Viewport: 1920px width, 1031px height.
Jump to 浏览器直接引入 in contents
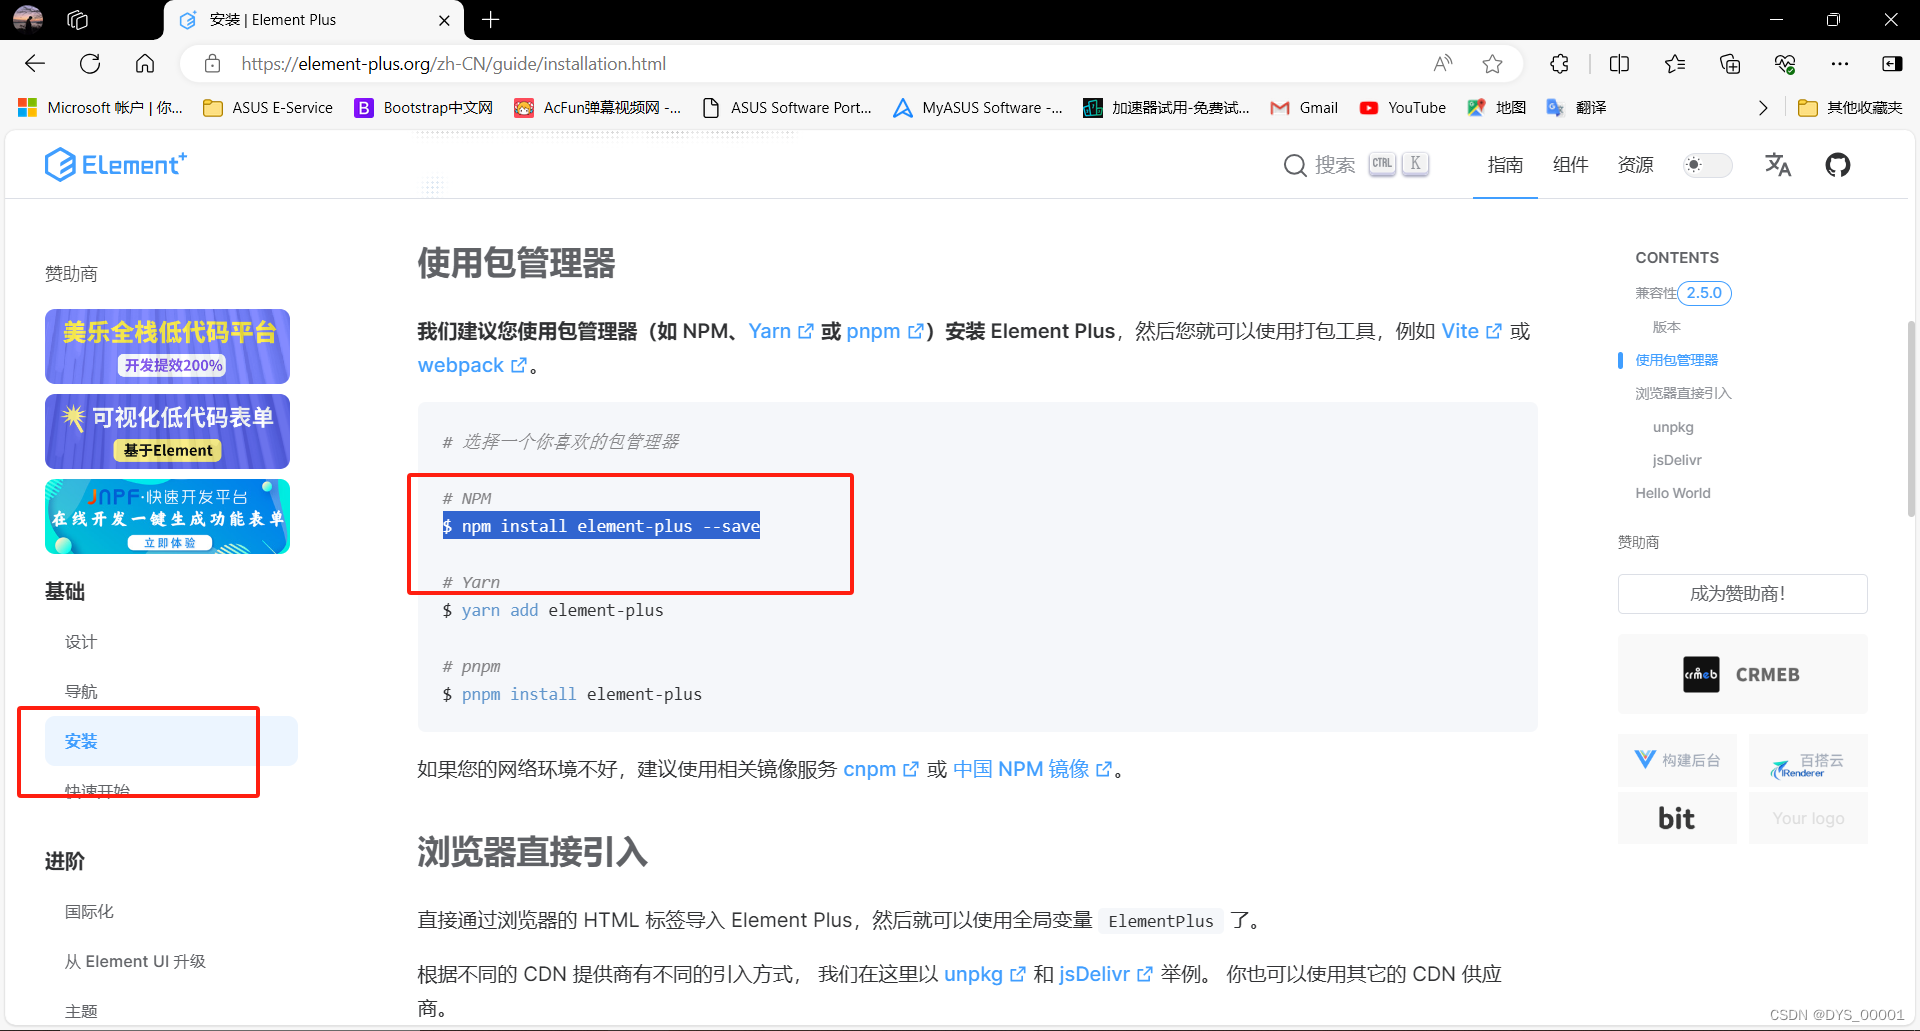point(1683,394)
